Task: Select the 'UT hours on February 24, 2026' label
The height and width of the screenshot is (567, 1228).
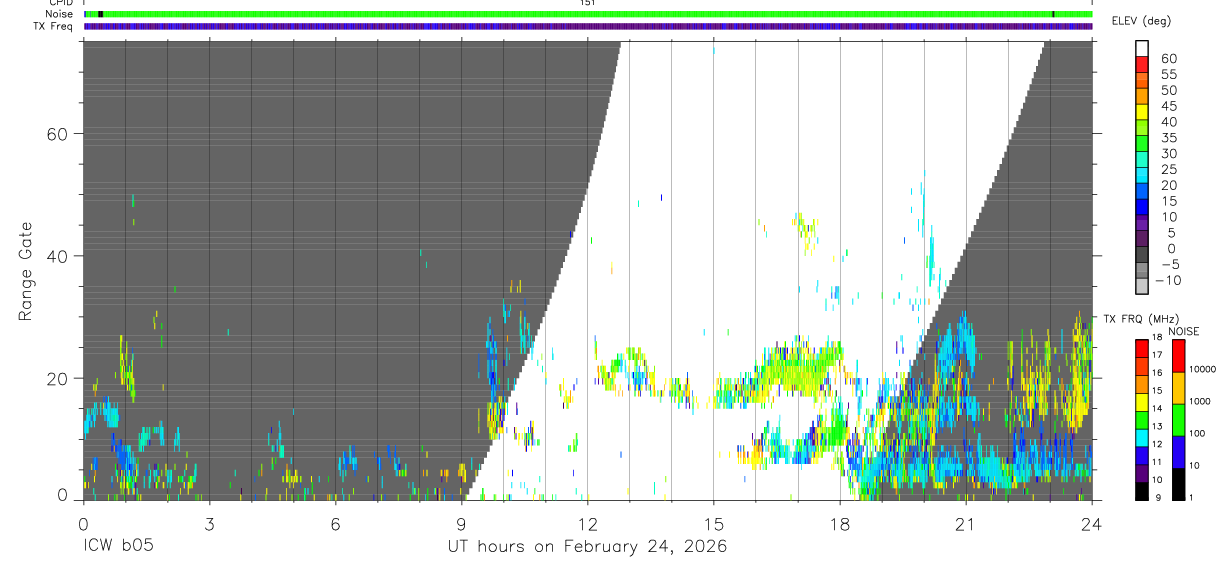Action: pos(587,547)
